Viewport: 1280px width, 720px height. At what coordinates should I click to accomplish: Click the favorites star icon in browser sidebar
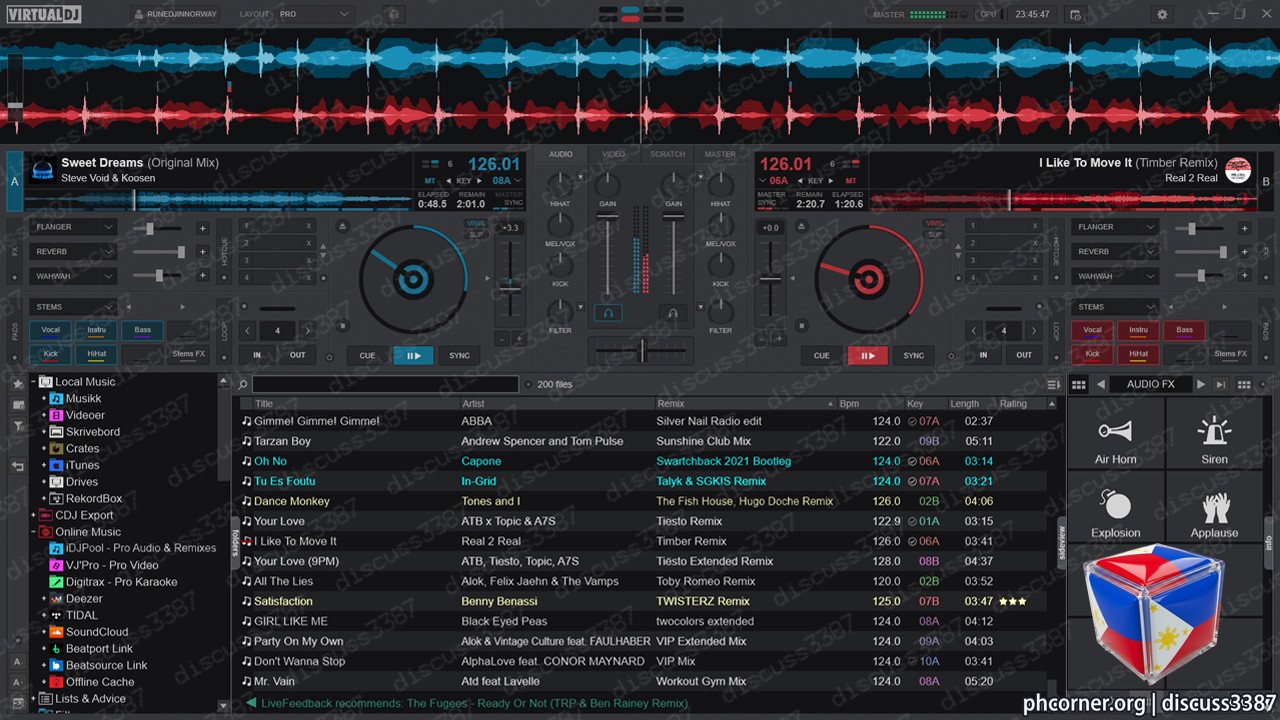[17, 383]
